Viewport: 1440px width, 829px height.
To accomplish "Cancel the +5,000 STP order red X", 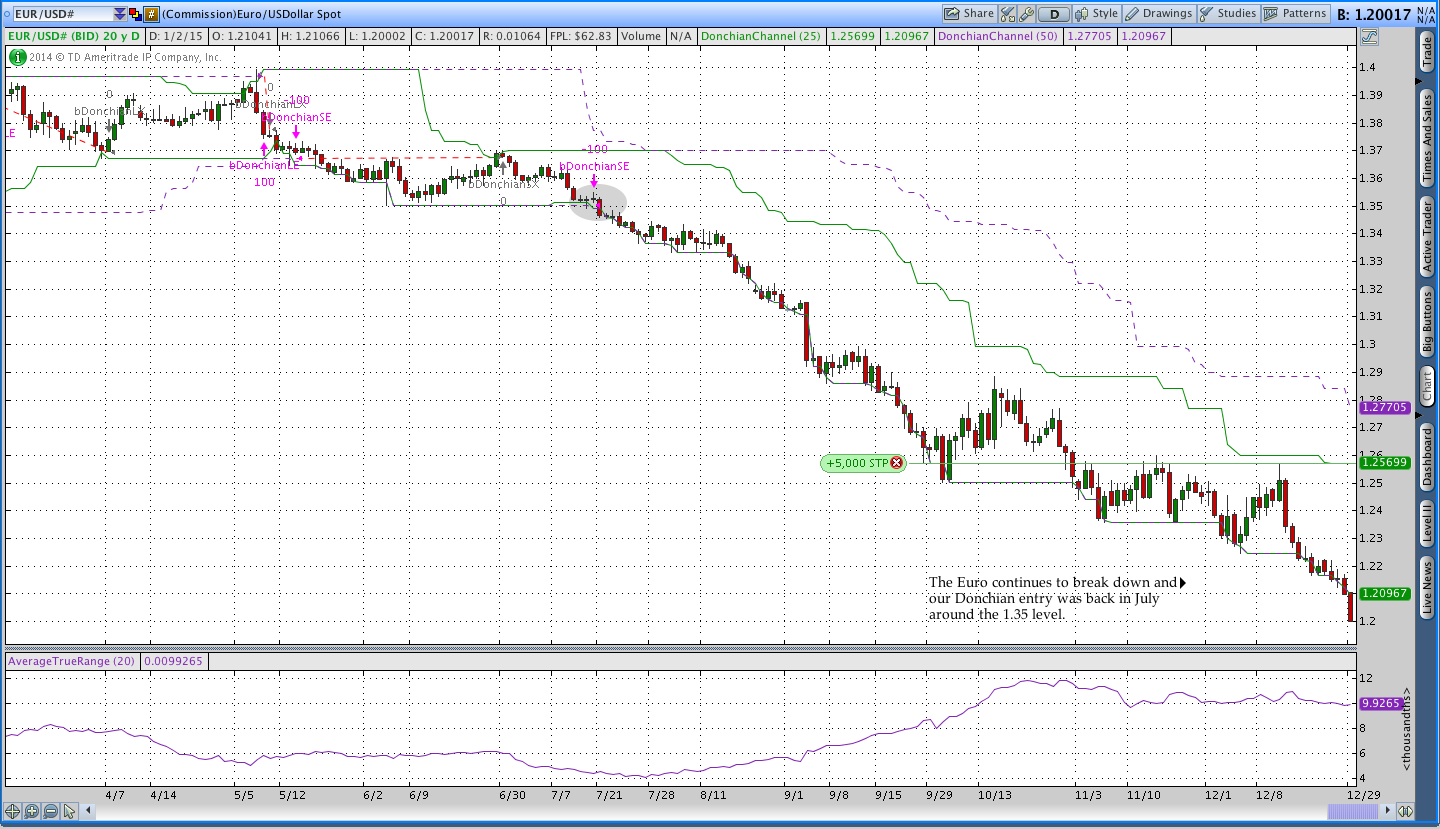I will tap(896, 463).
